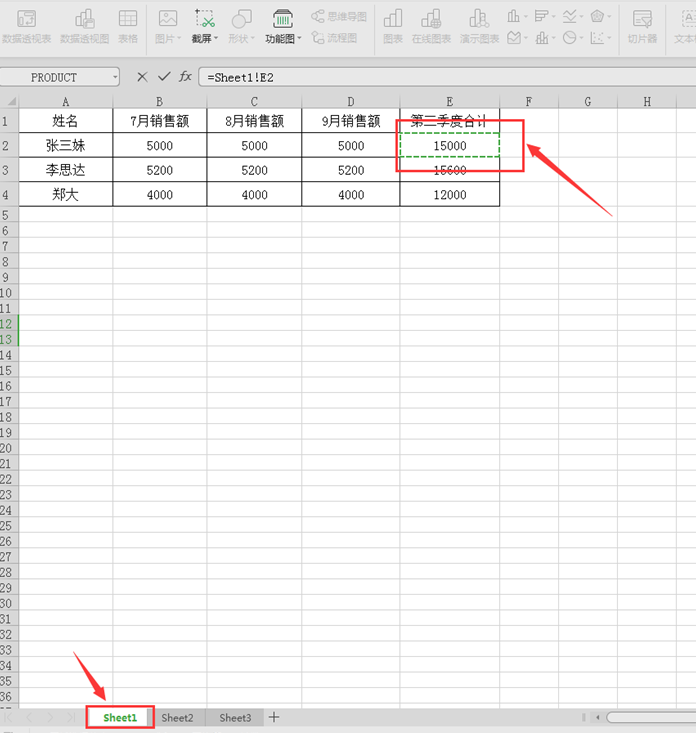696x733 pixels.
Task: Insert a slicer (切片器)
Action: click(642, 26)
